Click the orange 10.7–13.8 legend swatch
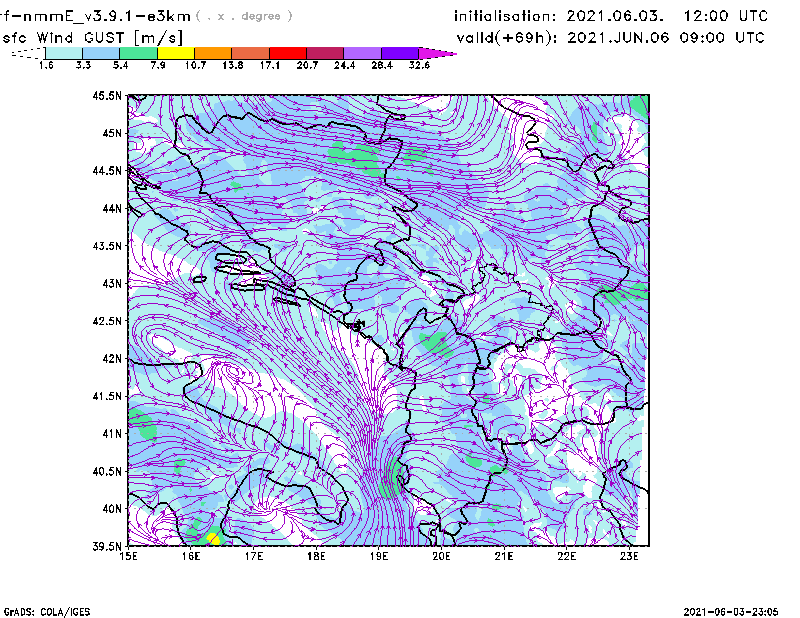This screenshot has width=800, height=618. tap(213, 53)
